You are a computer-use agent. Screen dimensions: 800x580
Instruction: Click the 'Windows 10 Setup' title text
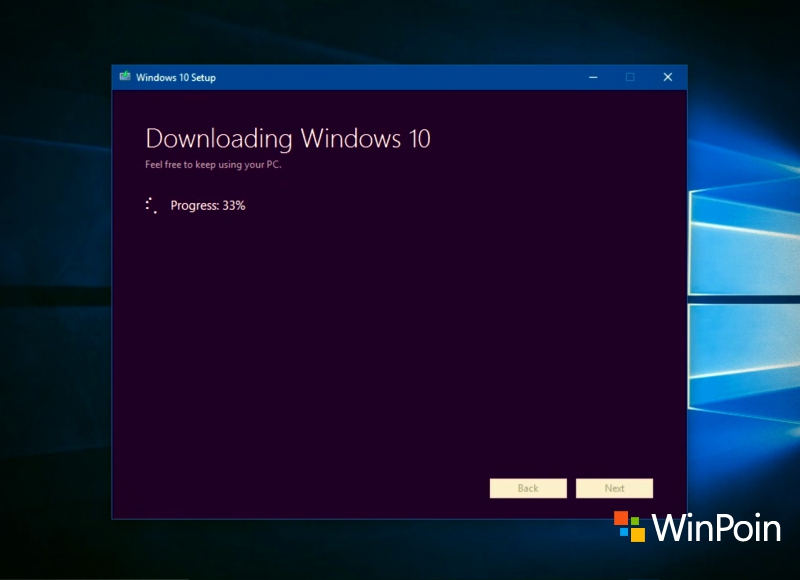point(176,78)
